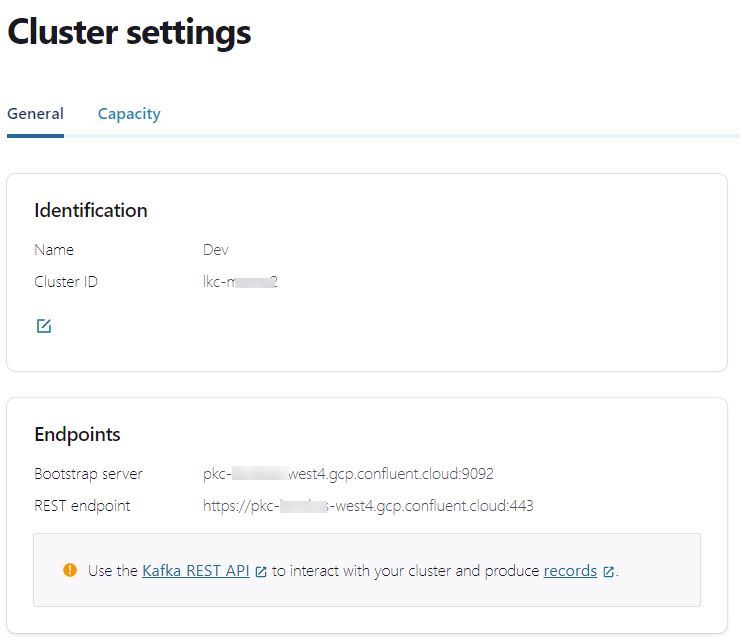
Task: Click the orange warning icon in the notice
Action: coord(70,570)
